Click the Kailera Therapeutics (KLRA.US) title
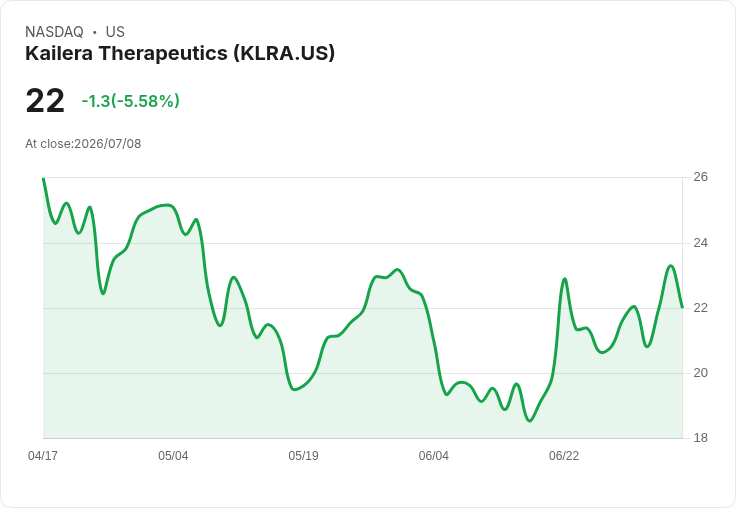 point(180,54)
